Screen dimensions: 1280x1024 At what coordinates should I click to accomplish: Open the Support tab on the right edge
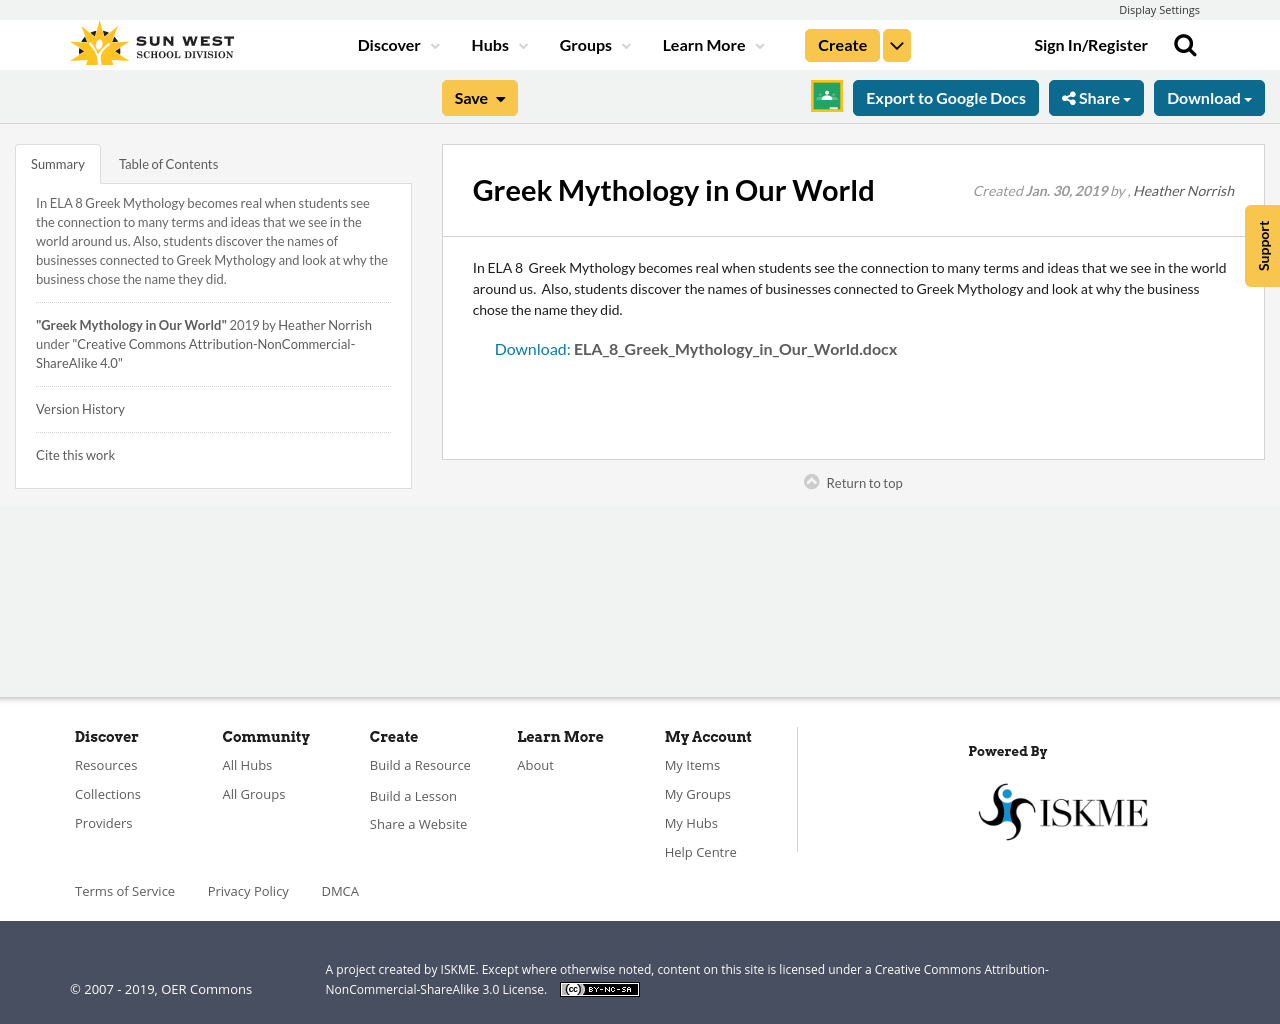click(x=1262, y=245)
